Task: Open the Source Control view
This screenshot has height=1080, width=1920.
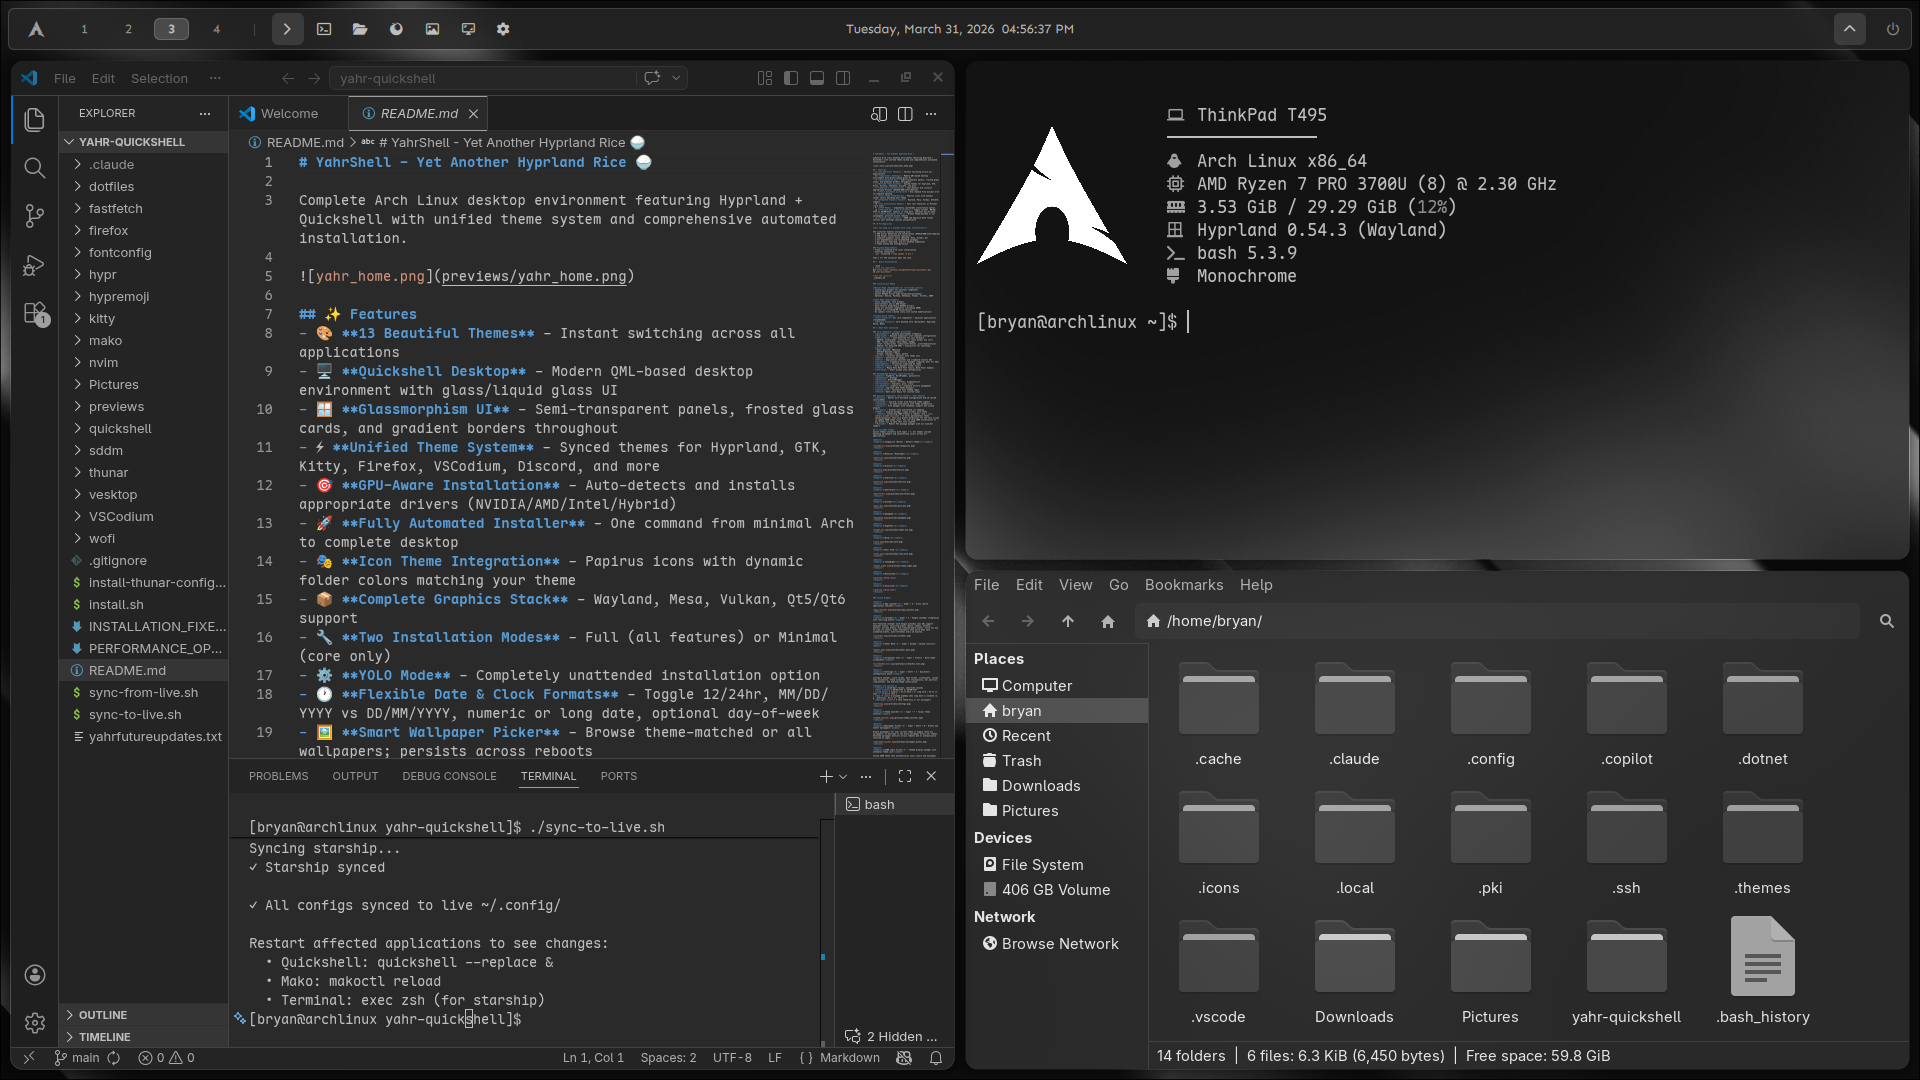Action: click(34, 216)
